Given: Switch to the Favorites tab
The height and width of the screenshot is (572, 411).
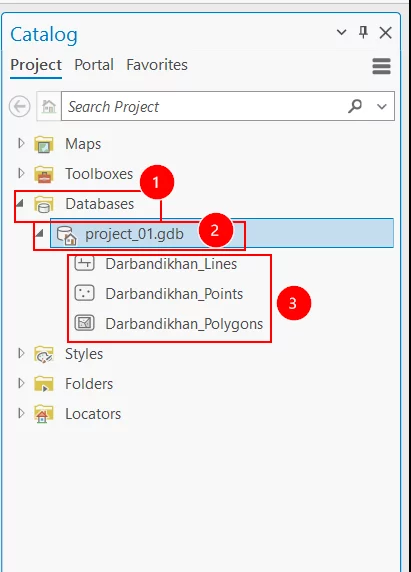Looking at the screenshot, I should (x=157, y=65).
